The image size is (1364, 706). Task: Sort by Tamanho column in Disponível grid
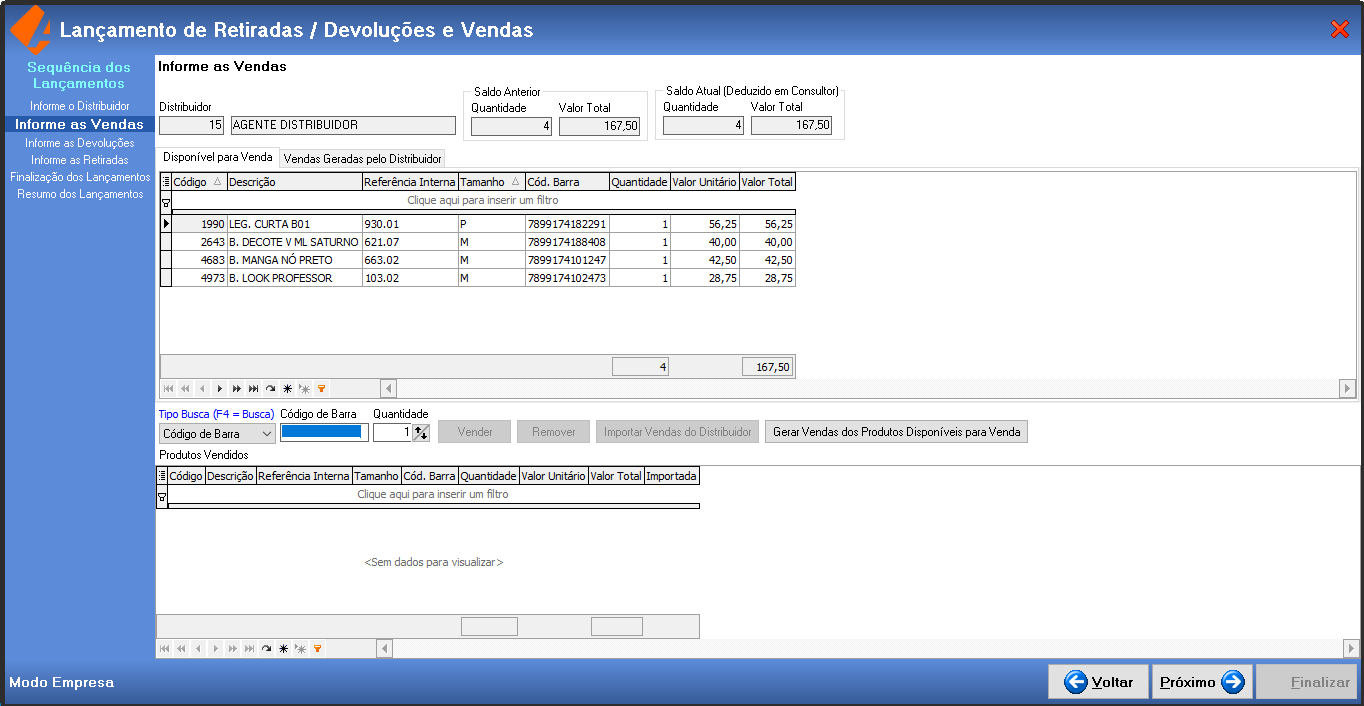click(x=492, y=182)
